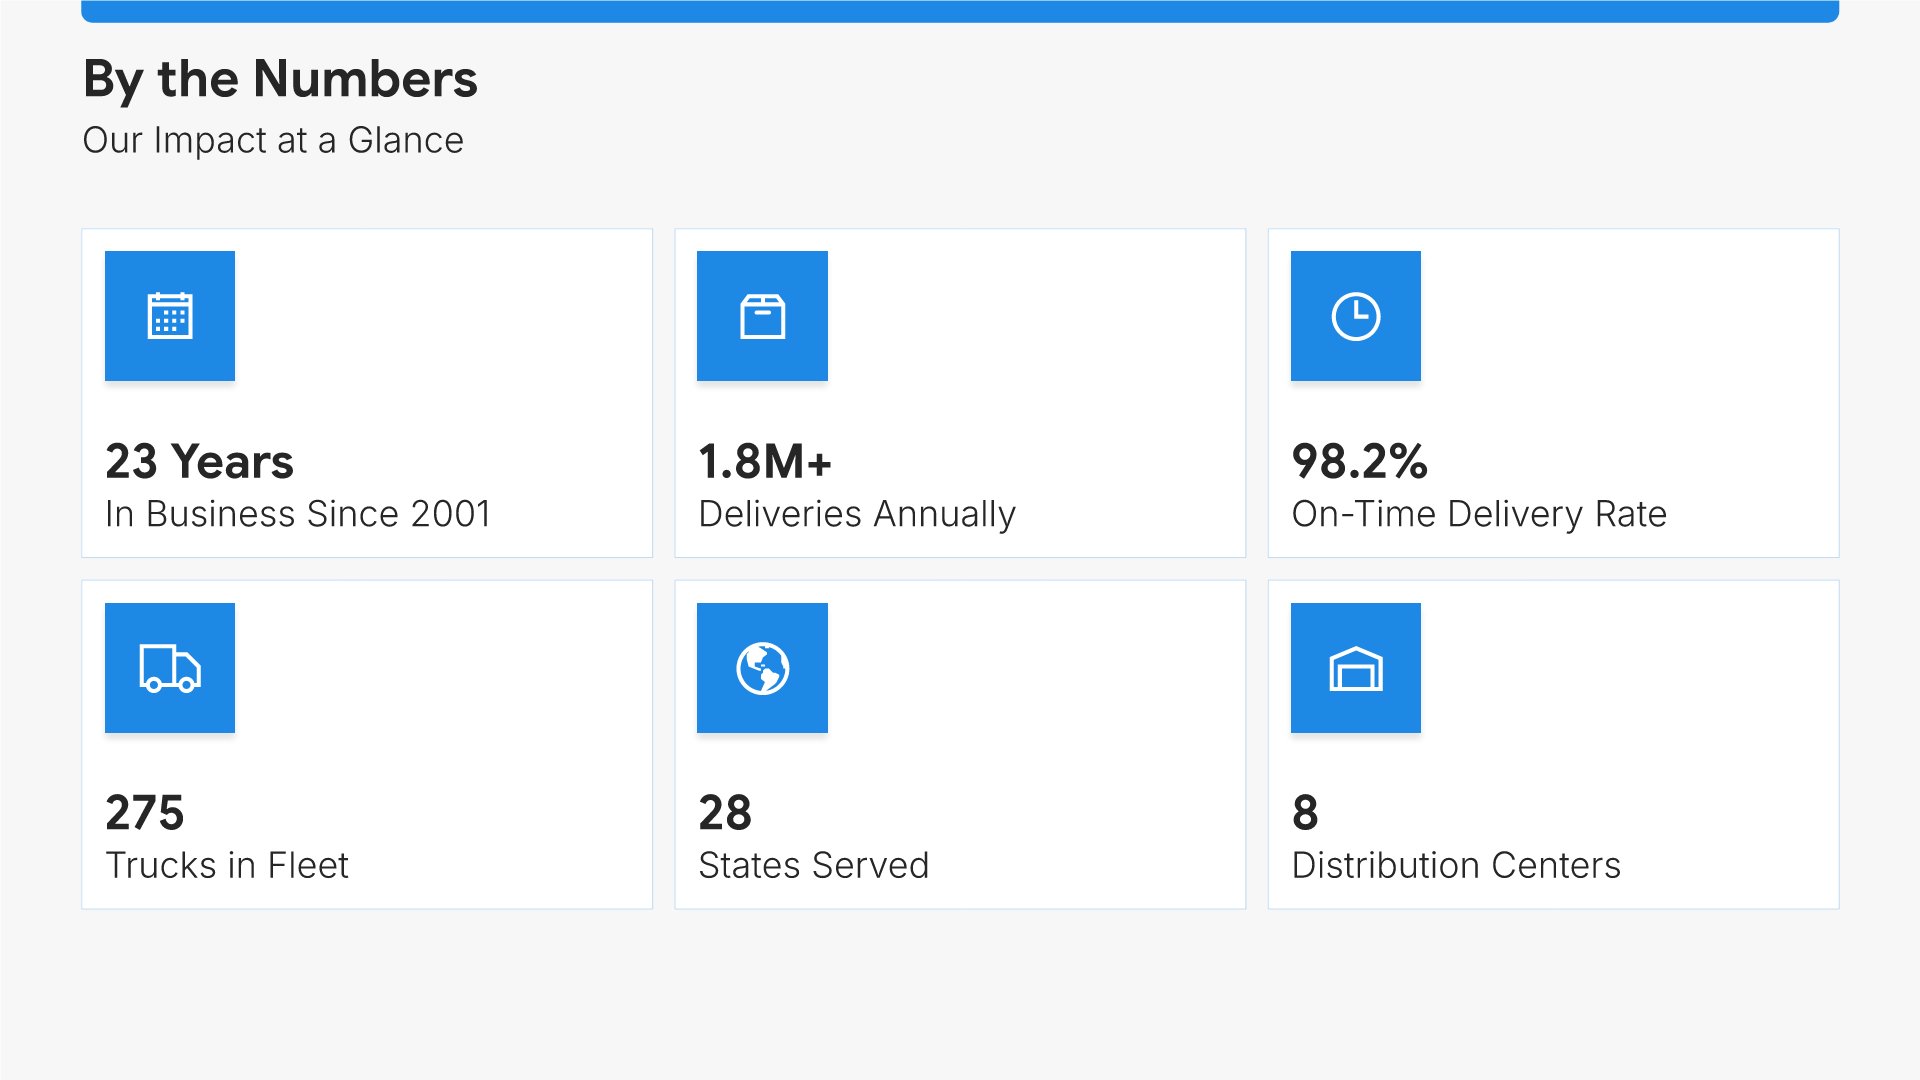Click the 28 states number

pyautogui.click(x=725, y=812)
